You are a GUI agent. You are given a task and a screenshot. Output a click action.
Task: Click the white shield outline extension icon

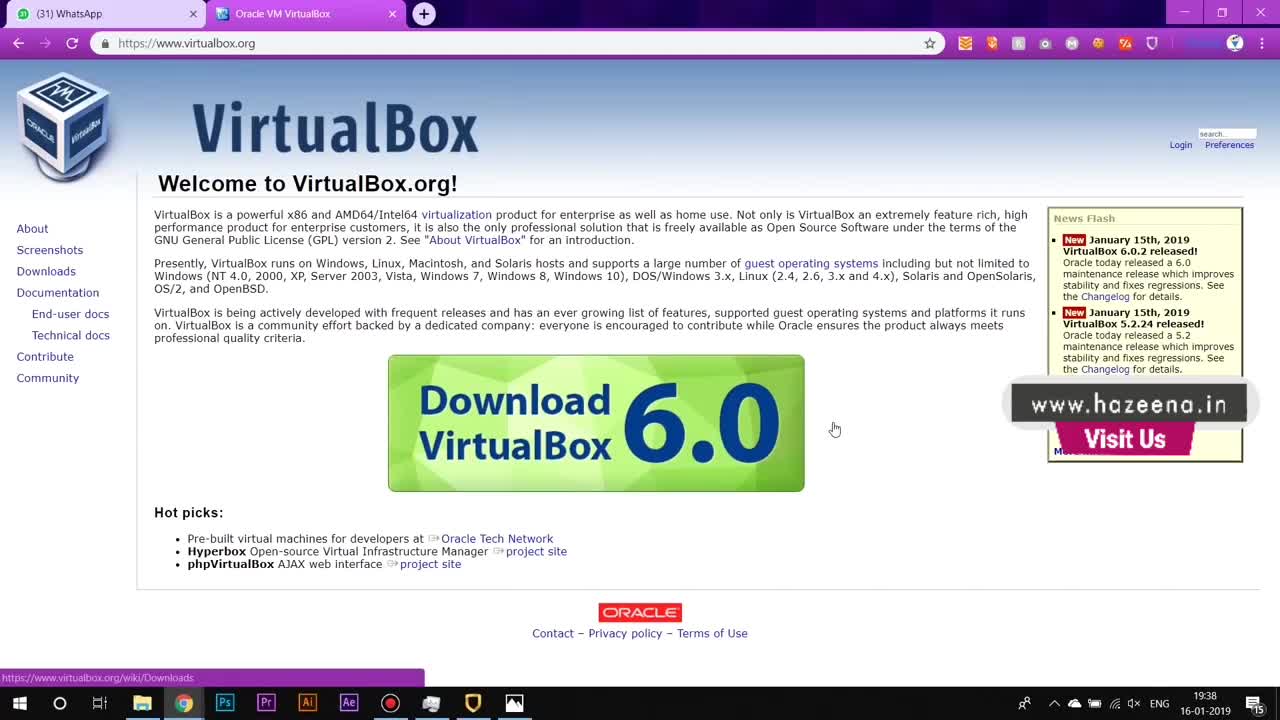(1152, 43)
